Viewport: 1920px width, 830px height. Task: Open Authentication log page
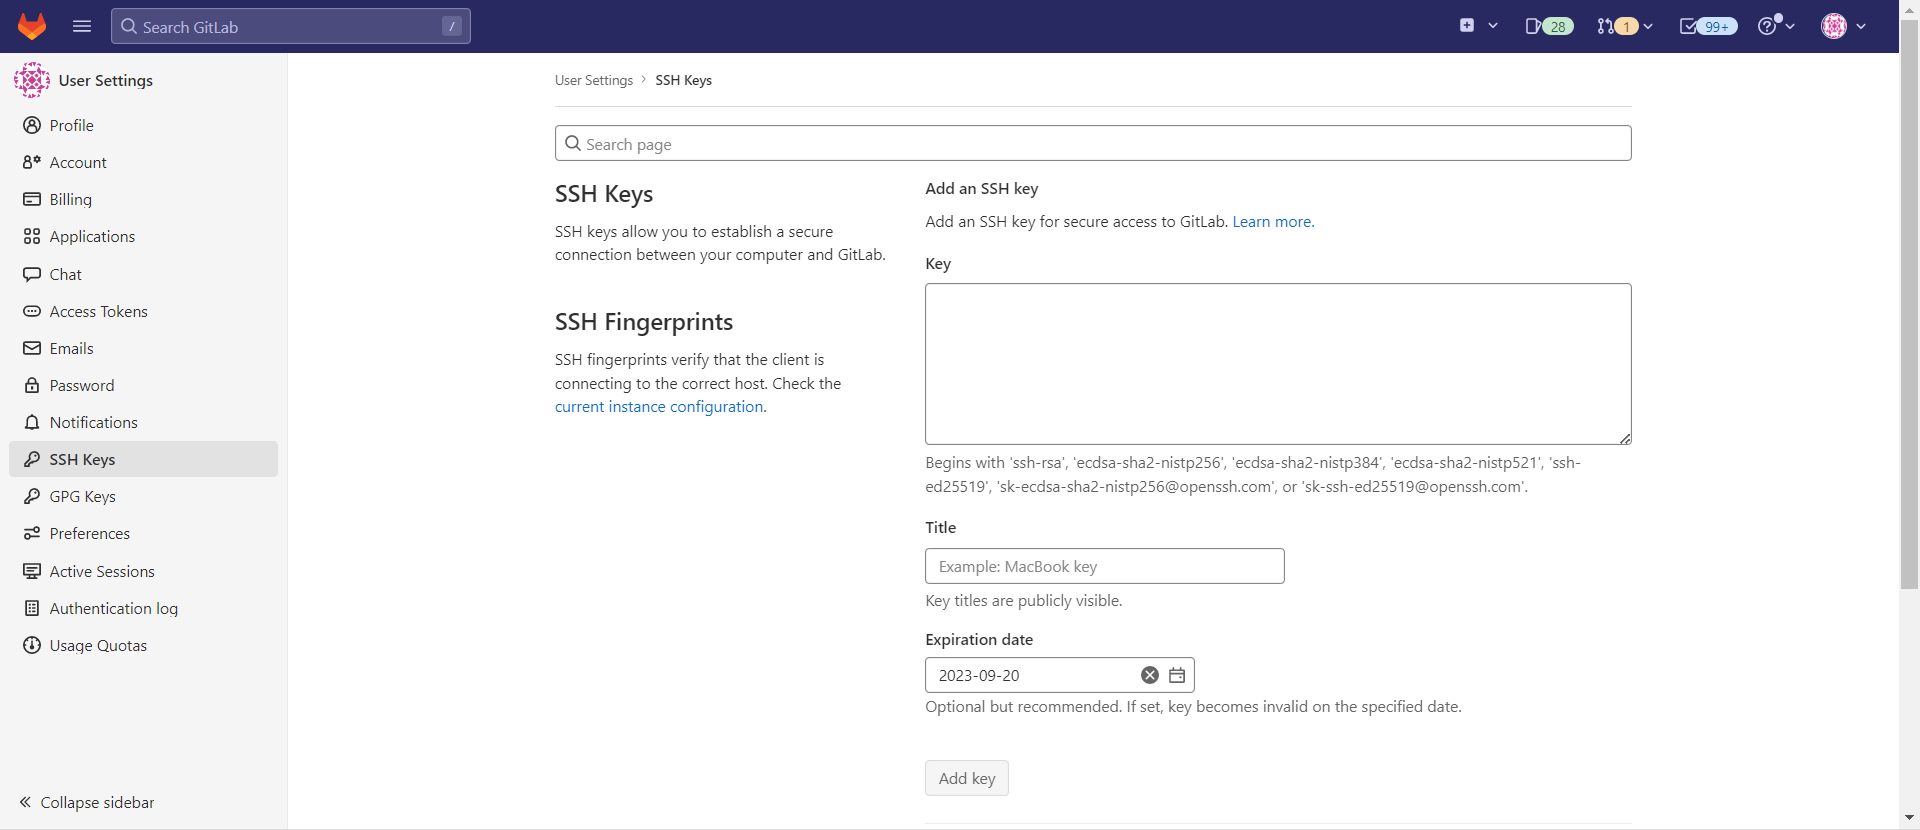(144, 608)
